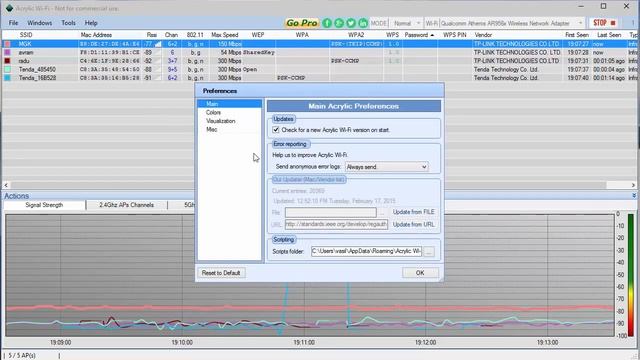Click the radu network color swatch

point(7,61)
